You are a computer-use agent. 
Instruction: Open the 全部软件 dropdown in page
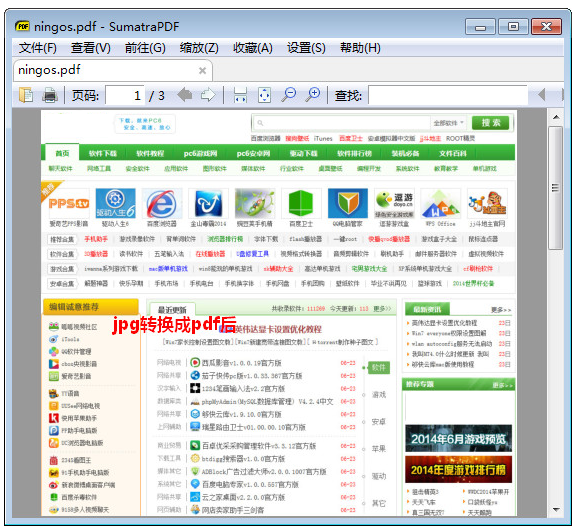449,123
